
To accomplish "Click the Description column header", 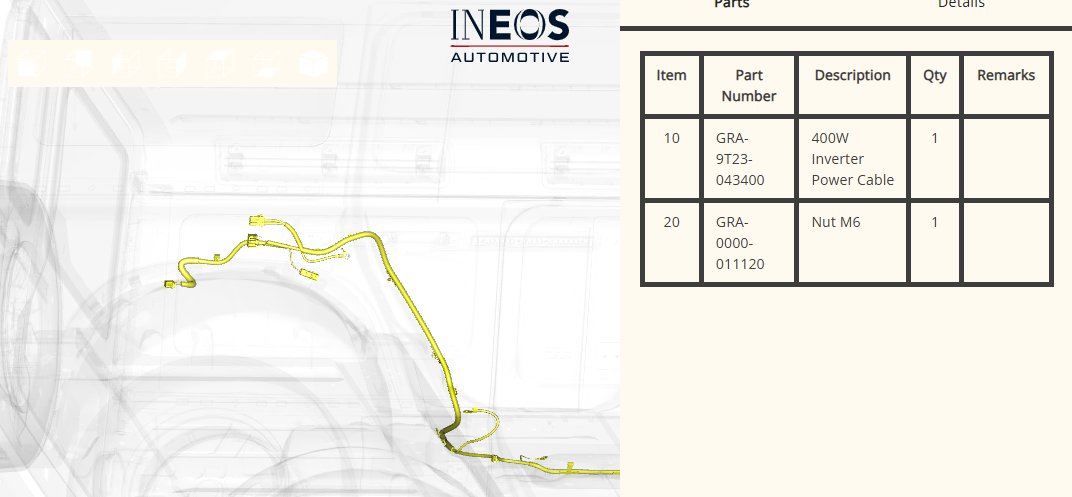I will pyautogui.click(x=852, y=76).
